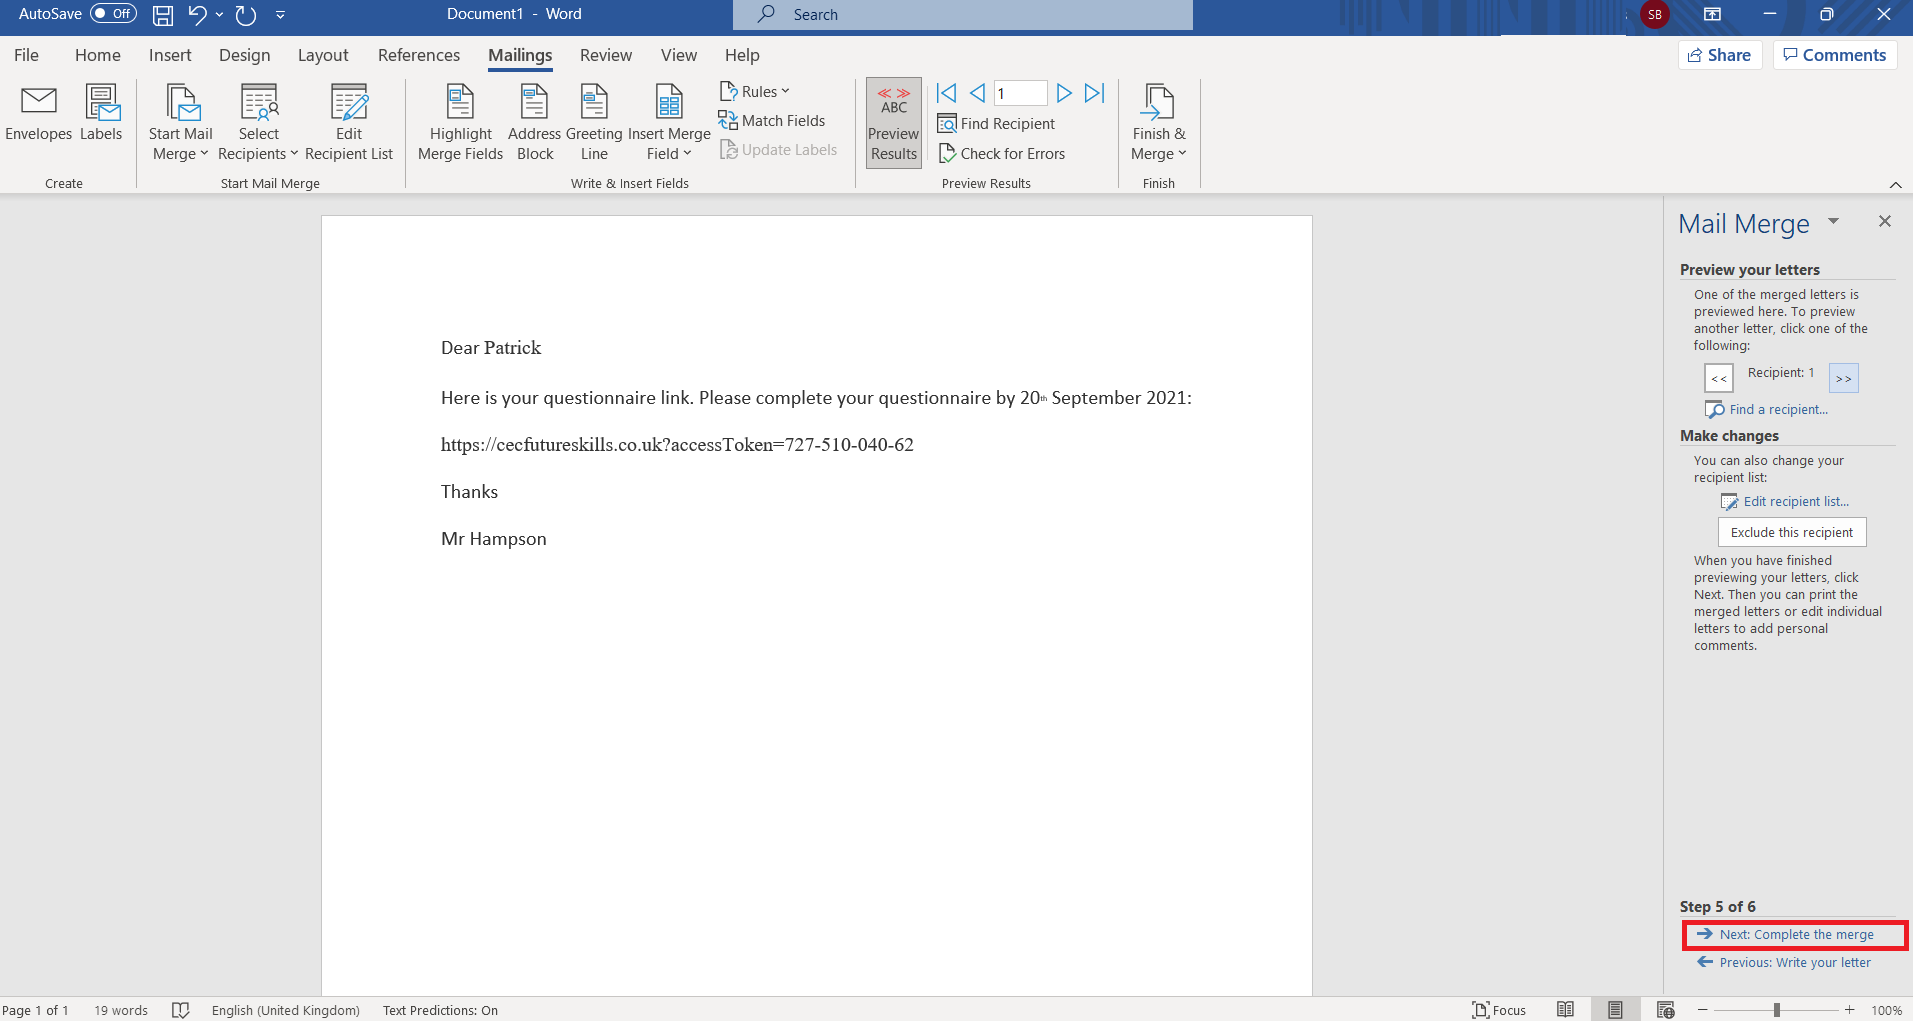Expand Insert Merge Field dropdown arrow
Screen dimensions: 1913x1021
687,153
